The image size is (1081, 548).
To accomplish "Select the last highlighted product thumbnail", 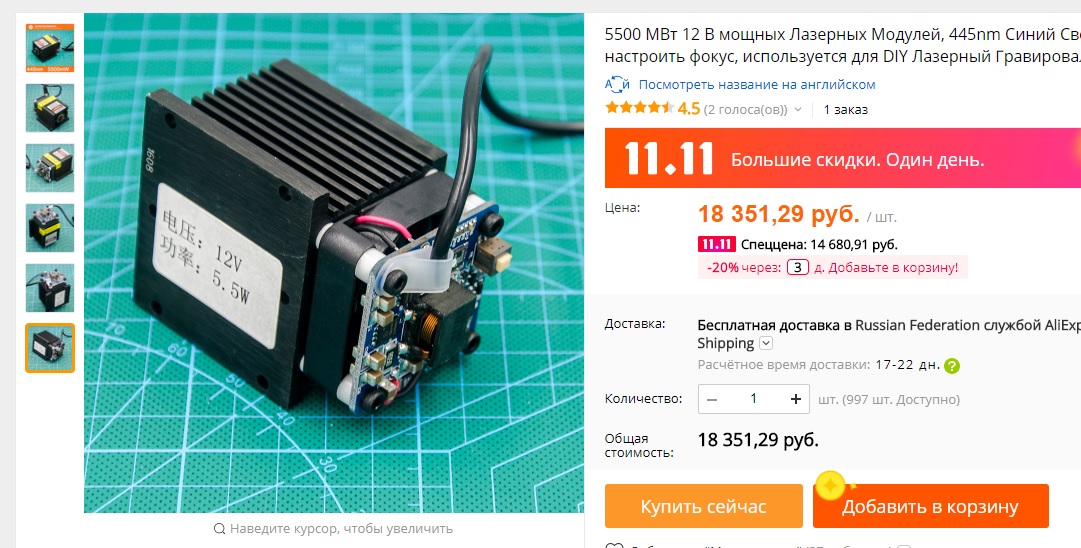I will point(50,348).
